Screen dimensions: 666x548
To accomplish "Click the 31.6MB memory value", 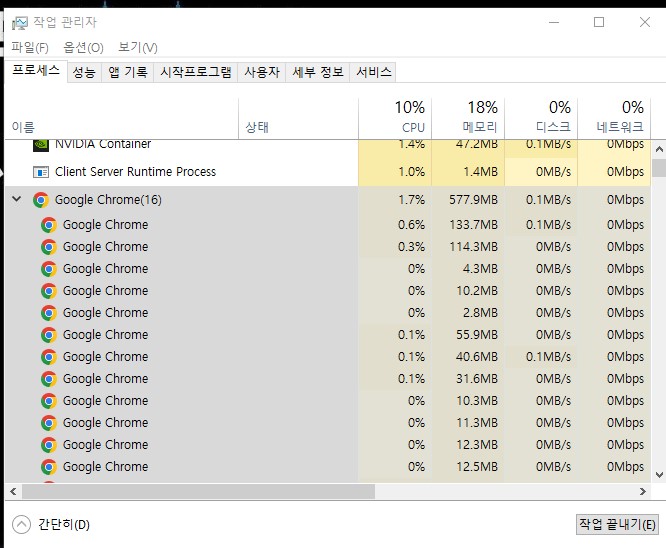I will pos(477,379).
